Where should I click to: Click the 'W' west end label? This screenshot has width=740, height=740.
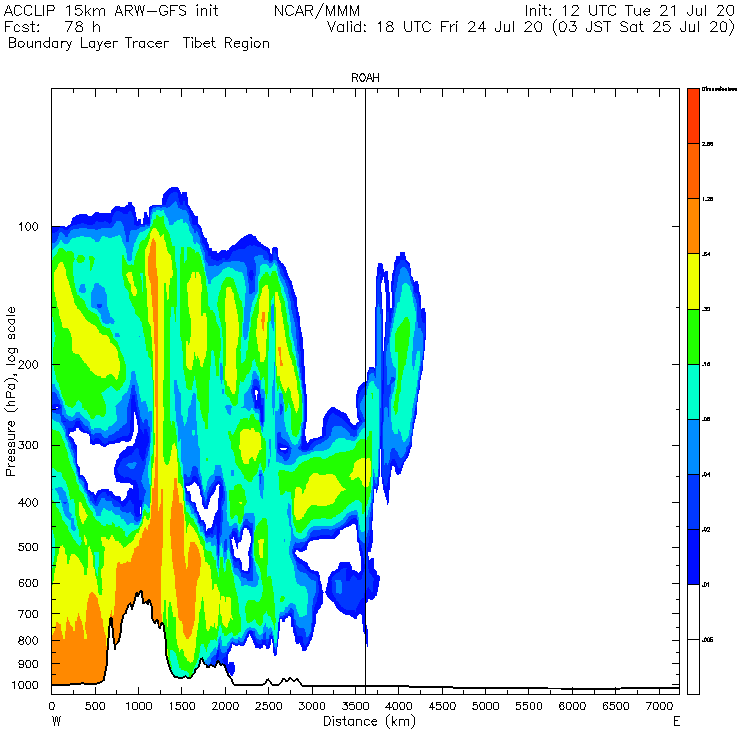(x=57, y=721)
